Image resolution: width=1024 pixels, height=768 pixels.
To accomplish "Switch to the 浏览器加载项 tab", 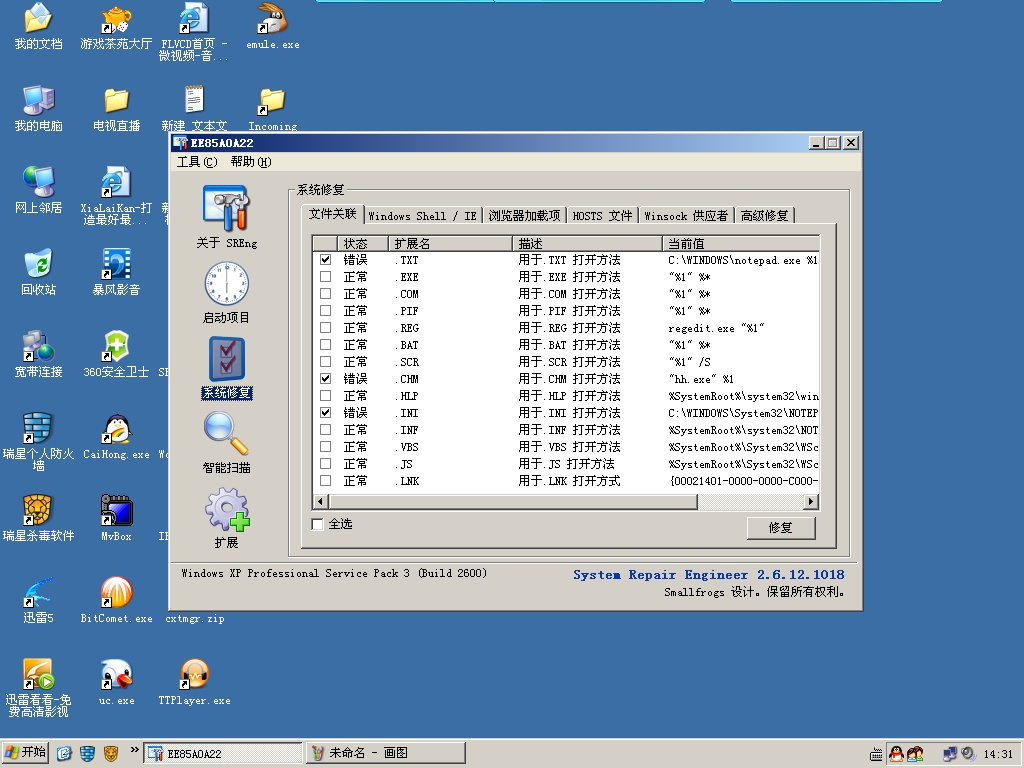I will (x=524, y=216).
